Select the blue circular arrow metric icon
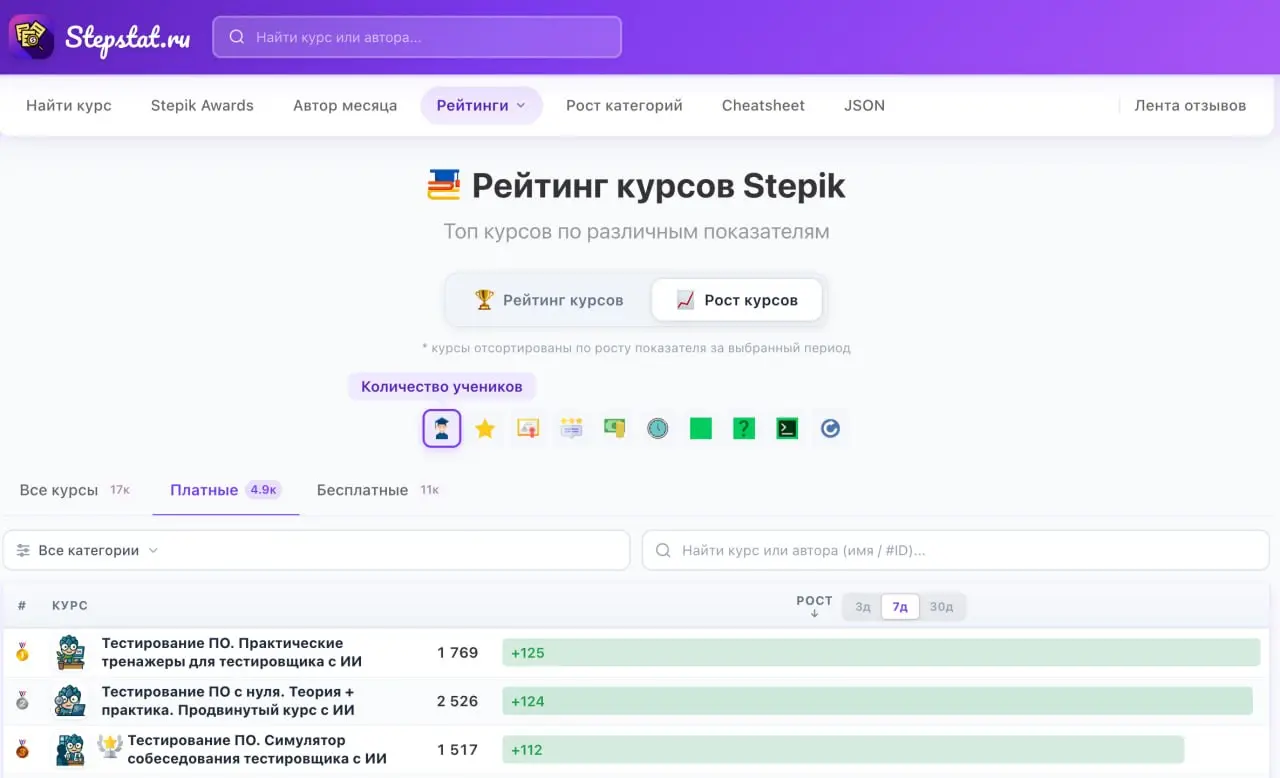The width and height of the screenshot is (1280, 778). 830,428
